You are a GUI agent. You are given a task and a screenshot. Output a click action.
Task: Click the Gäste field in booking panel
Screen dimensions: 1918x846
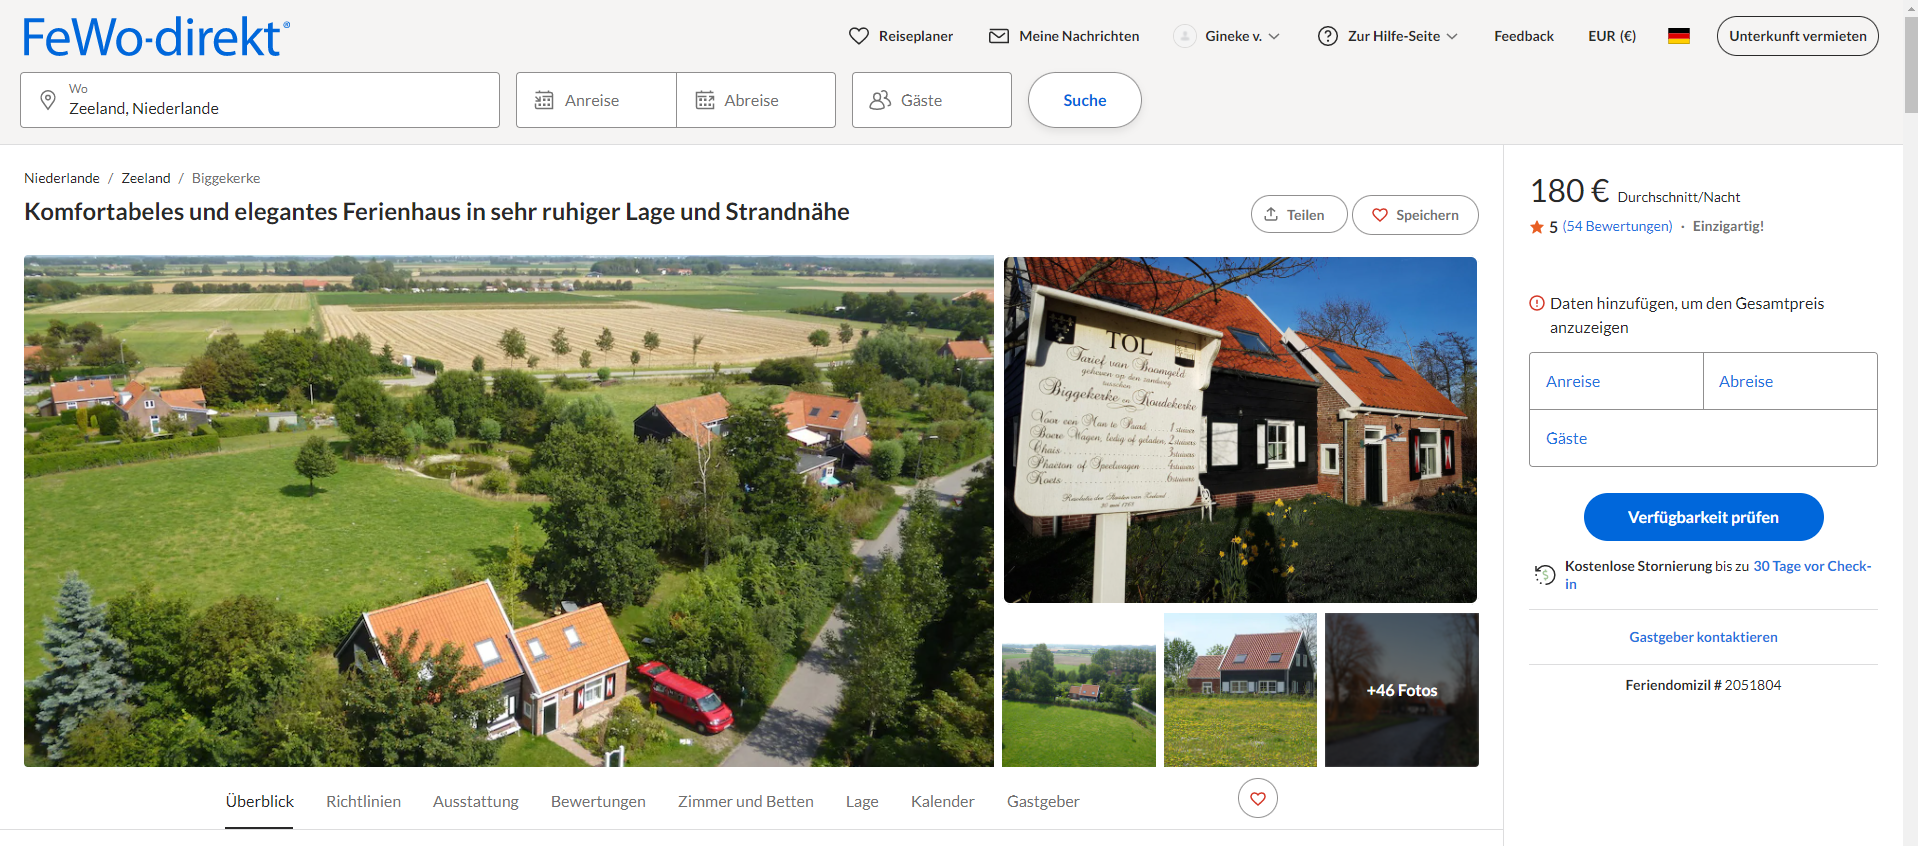[x=1702, y=438]
